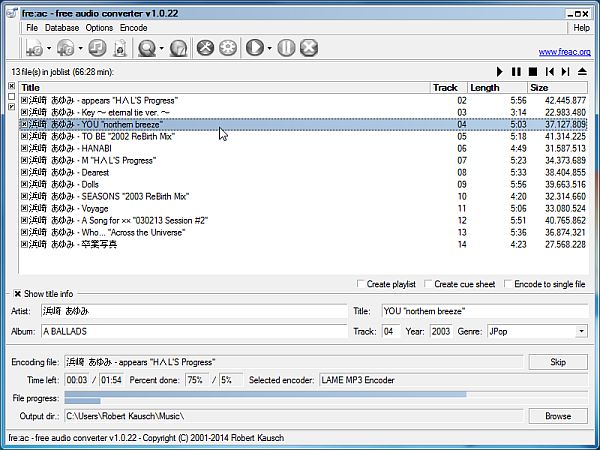Click the eject disc icon

[582, 72]
